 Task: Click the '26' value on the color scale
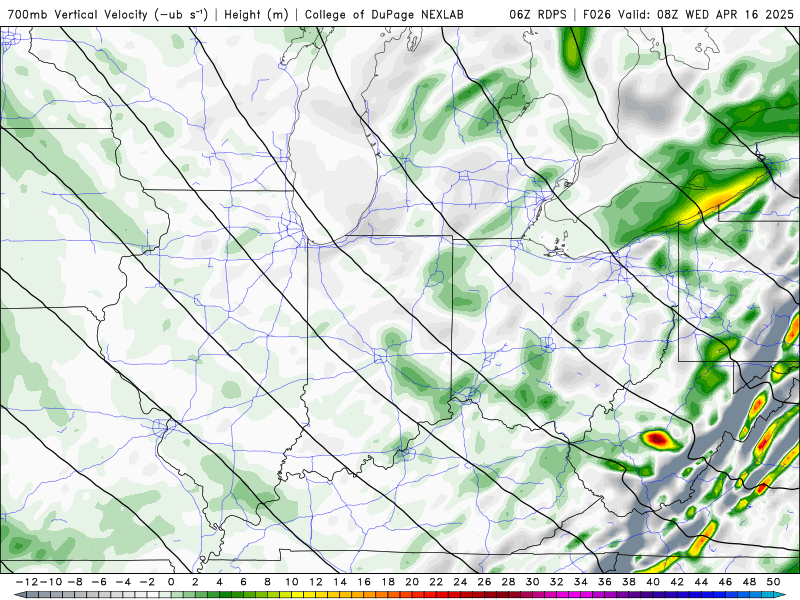pos(484,582)
